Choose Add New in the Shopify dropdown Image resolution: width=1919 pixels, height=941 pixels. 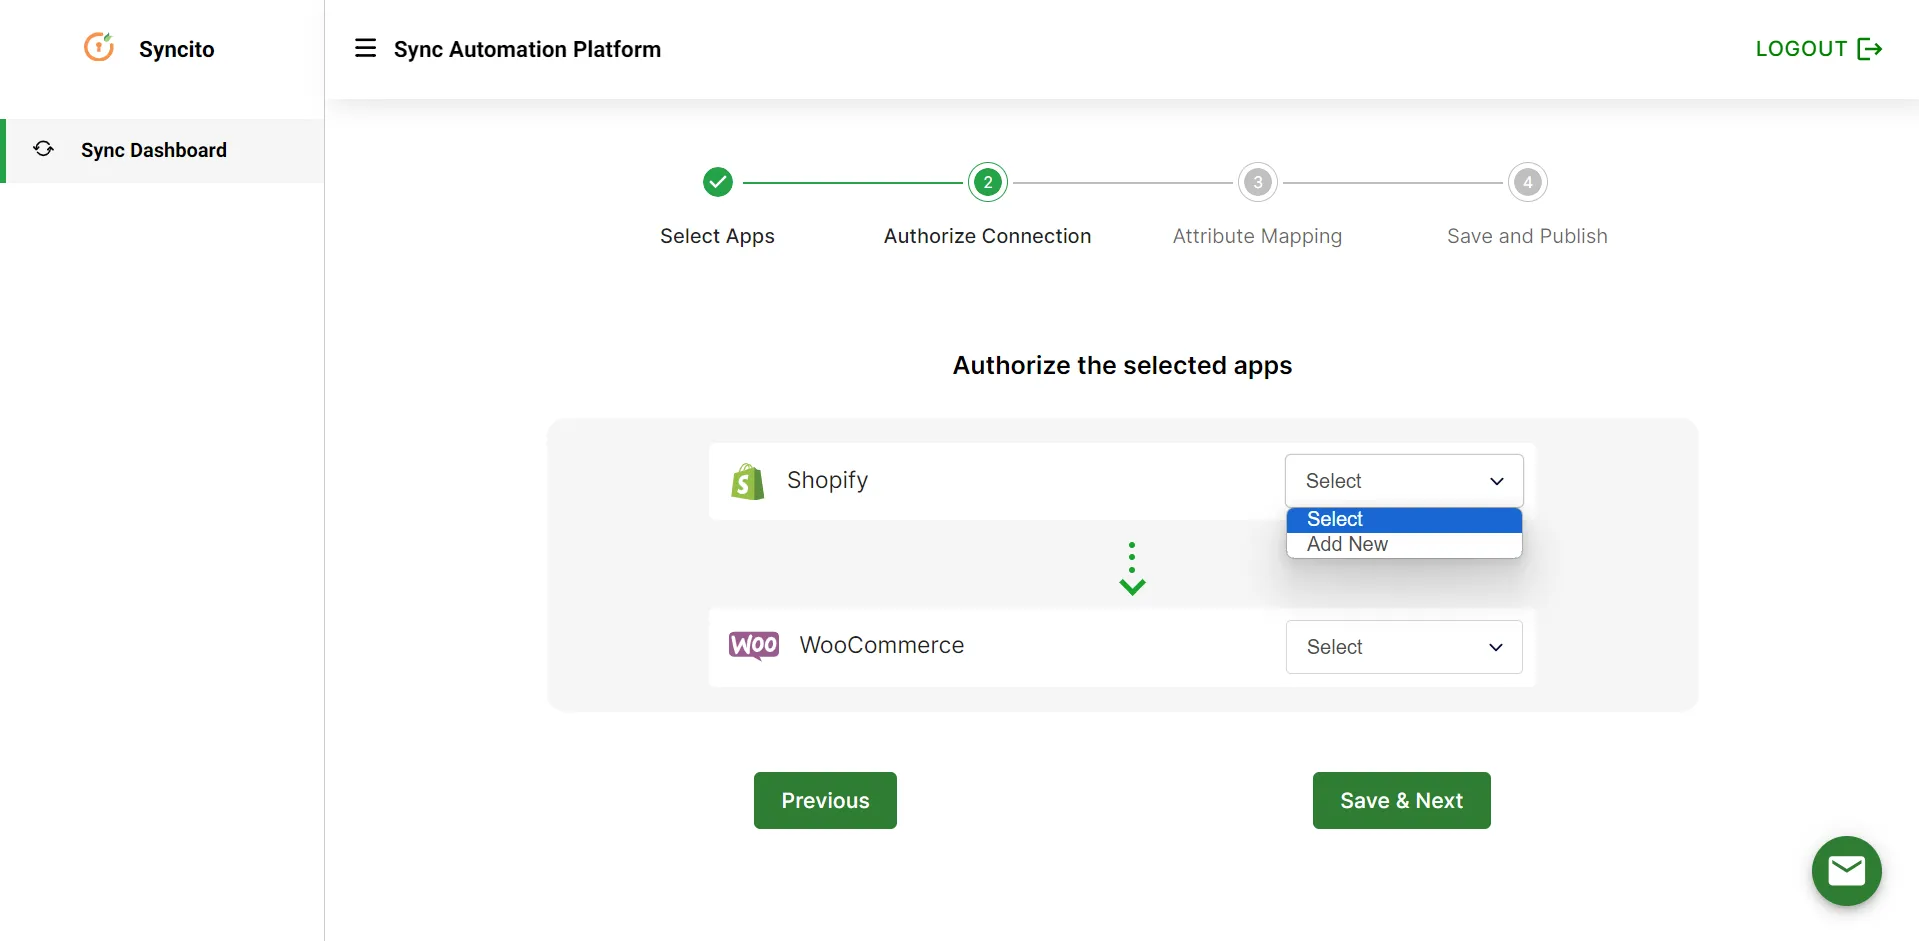pyautogui.click(x=1347, y=543)
